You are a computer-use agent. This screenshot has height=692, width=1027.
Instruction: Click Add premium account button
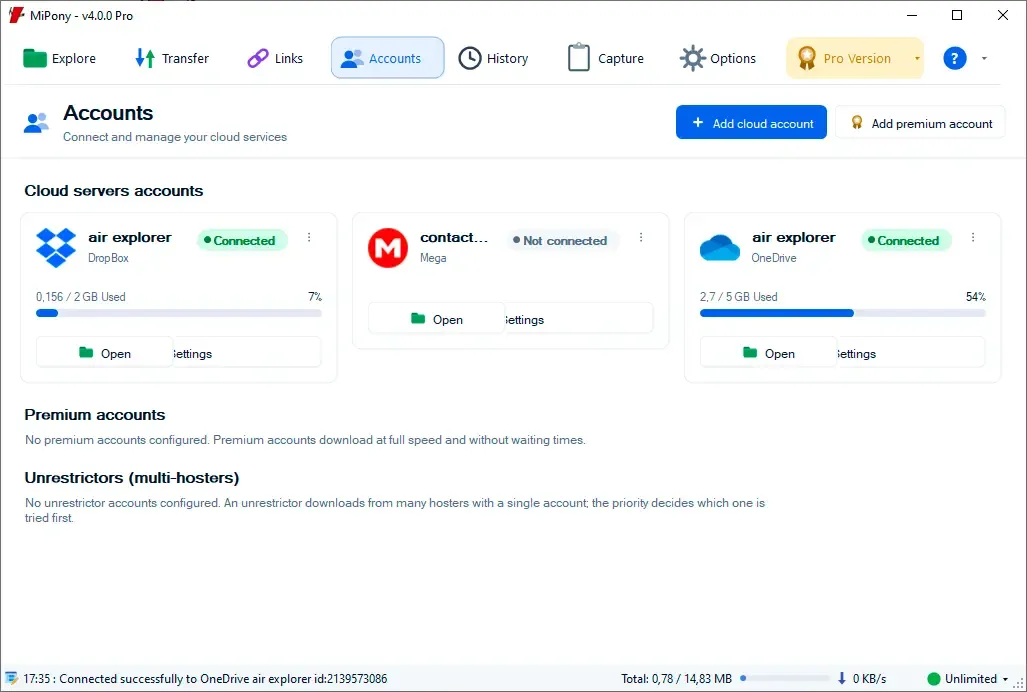[x=920, y=122]
